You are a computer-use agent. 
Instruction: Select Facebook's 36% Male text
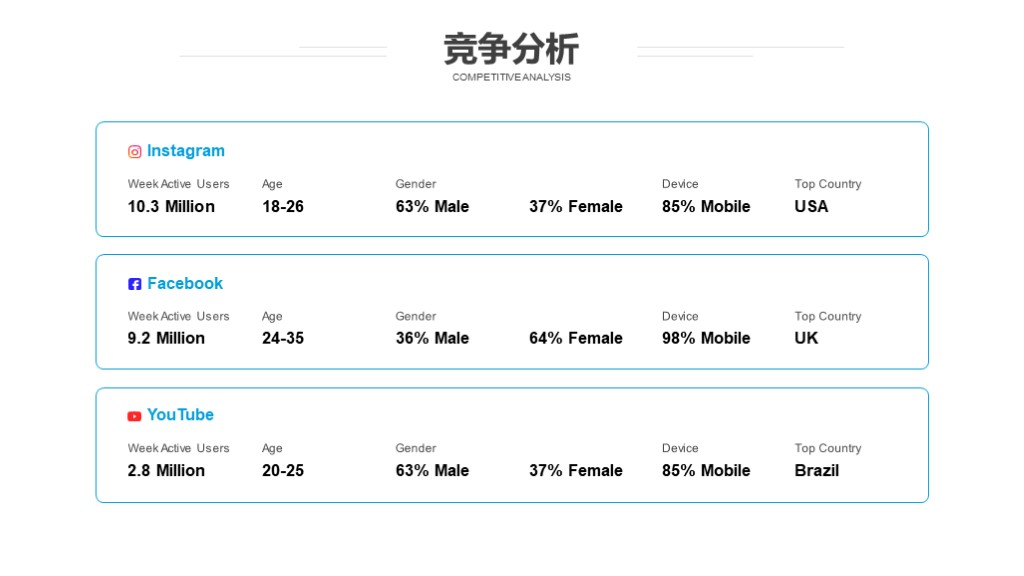(x=432, y=338)
